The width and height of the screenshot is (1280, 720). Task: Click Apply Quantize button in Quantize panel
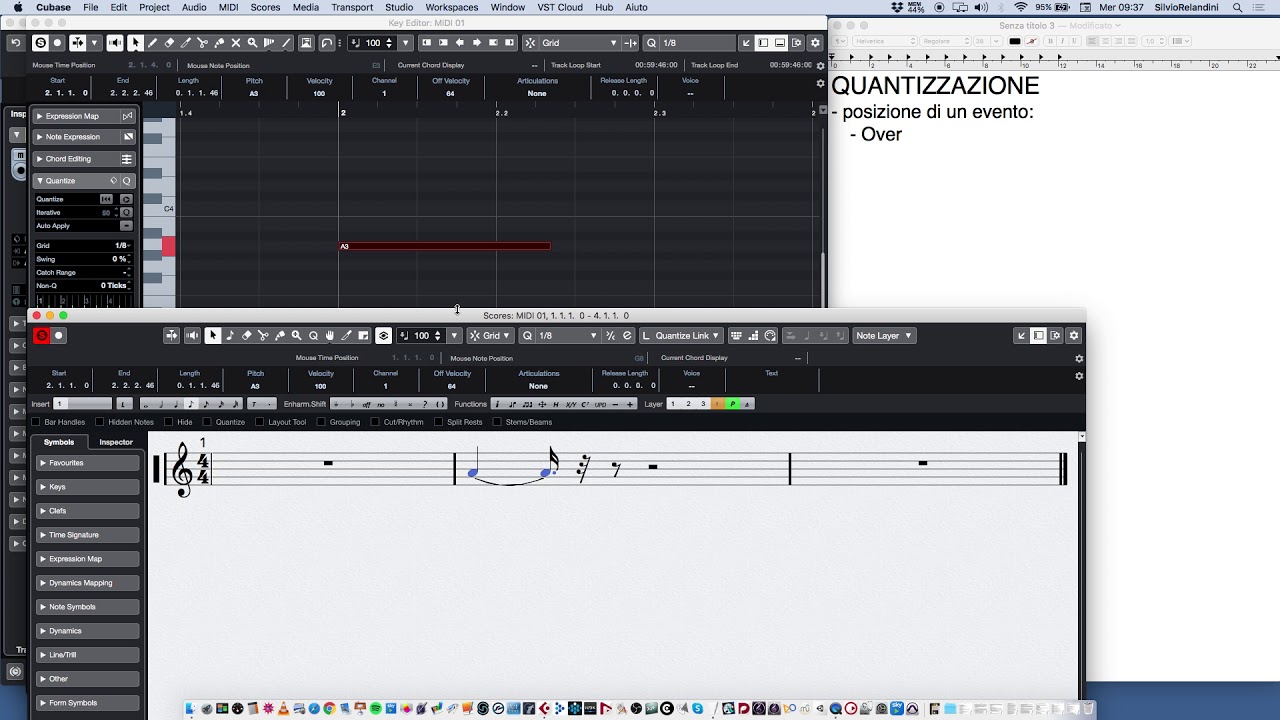click(125, 199)
